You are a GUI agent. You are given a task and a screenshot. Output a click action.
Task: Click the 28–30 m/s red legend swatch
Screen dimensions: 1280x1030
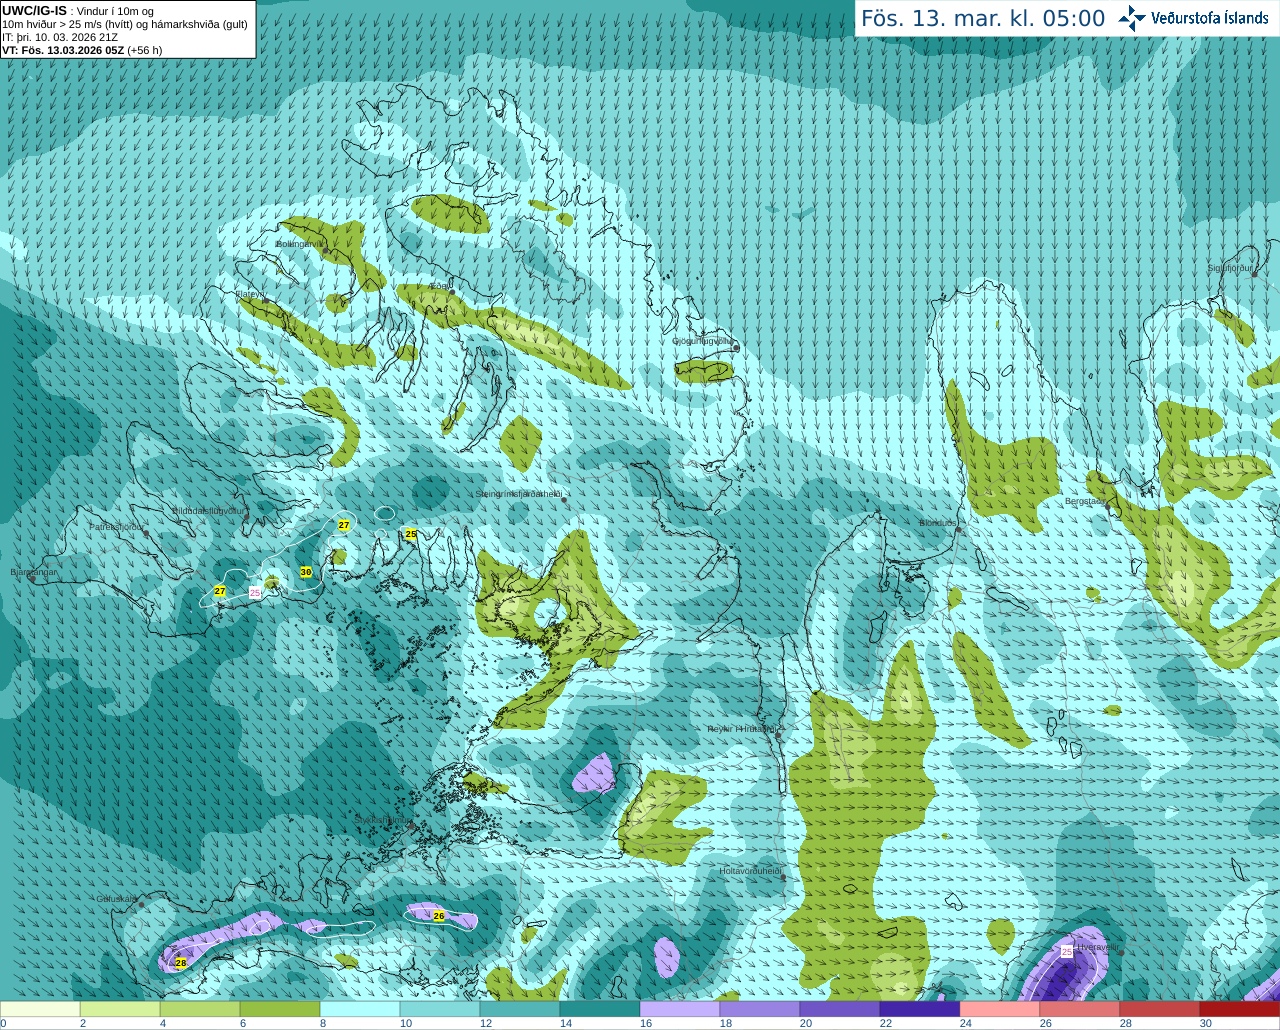1160,1009
